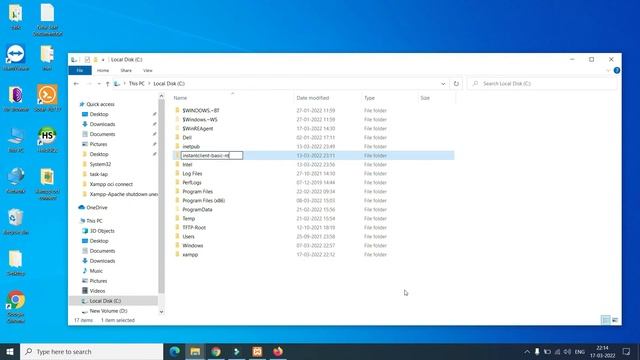Click XAMPP icon on the taskbar
The height and width of the screenshot is (360, 640).
click(257, 351)
